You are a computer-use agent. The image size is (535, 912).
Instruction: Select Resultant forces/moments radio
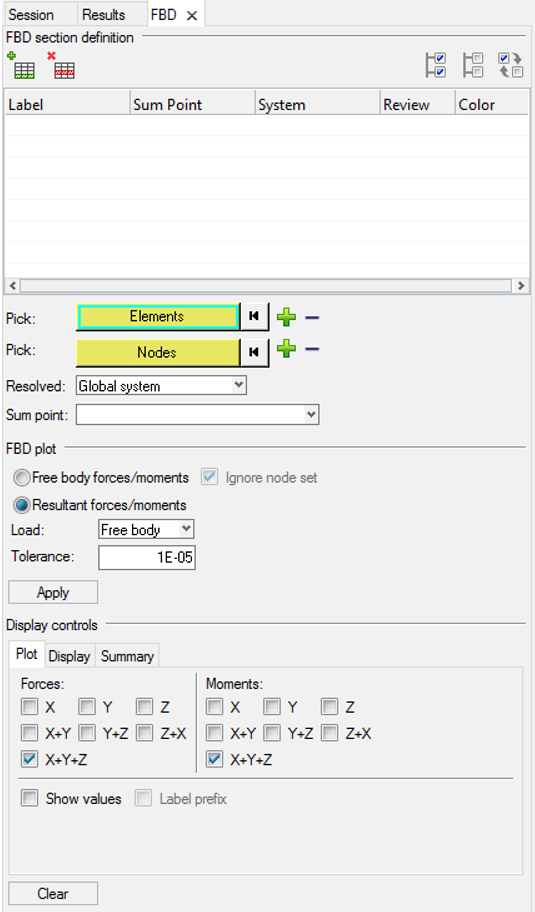point(22,505)
